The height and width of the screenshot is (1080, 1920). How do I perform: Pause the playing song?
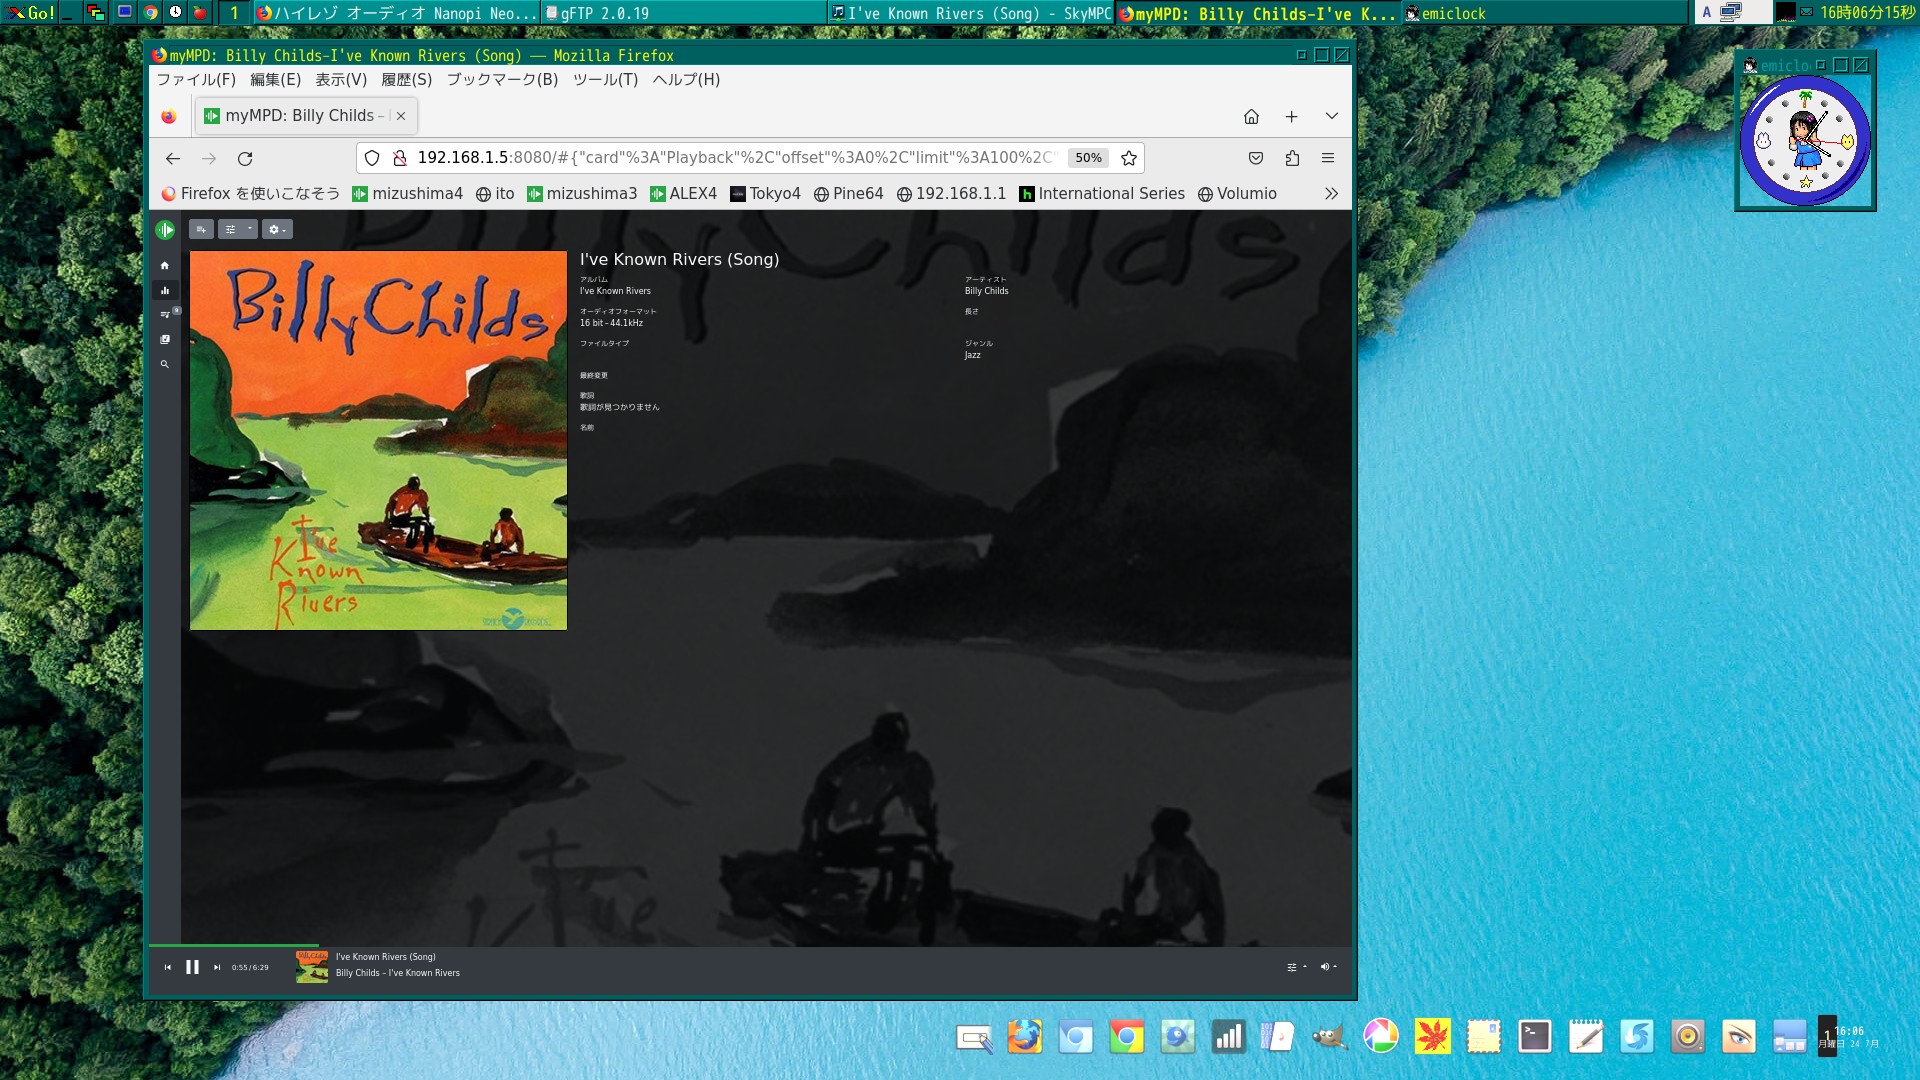pyautogui.click(x=192, y=968)
